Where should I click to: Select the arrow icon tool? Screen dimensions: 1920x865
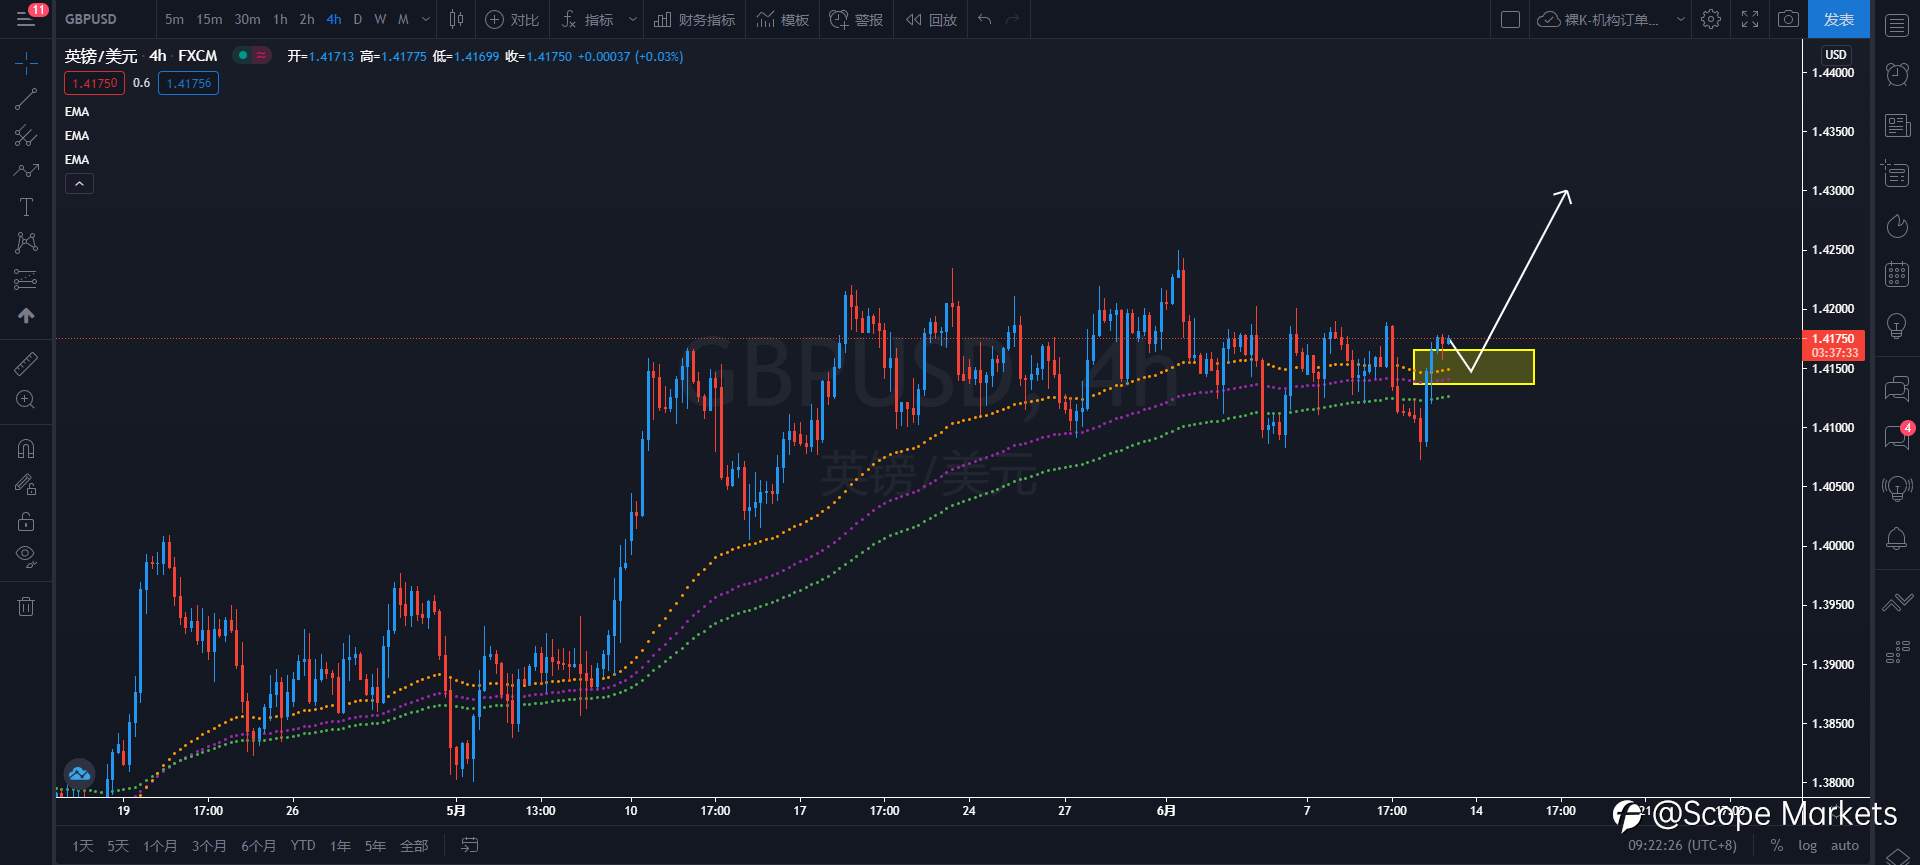click(26, 315)
